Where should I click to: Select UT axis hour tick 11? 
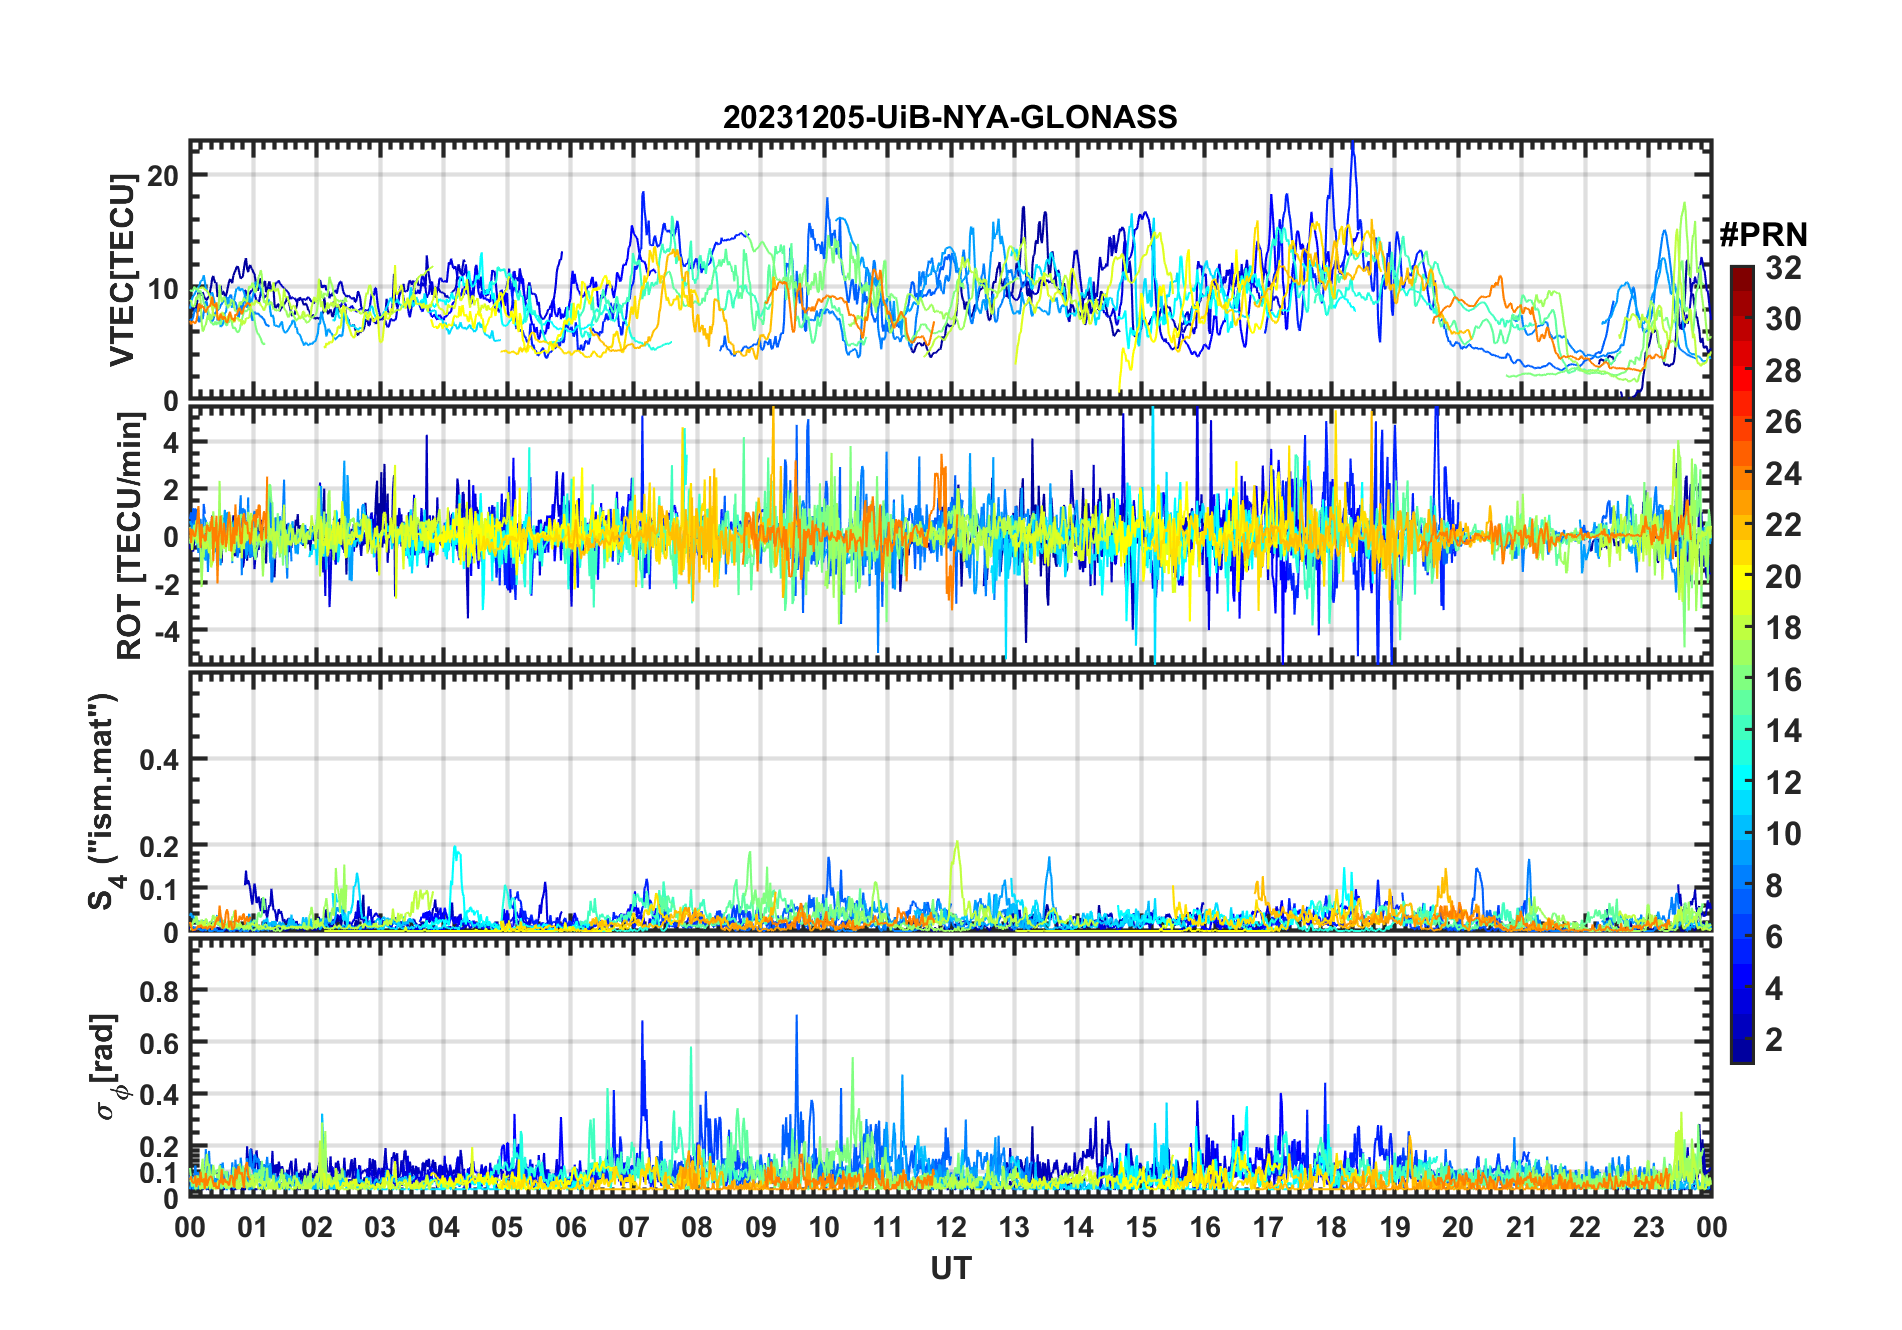(x=888, y=1227)
